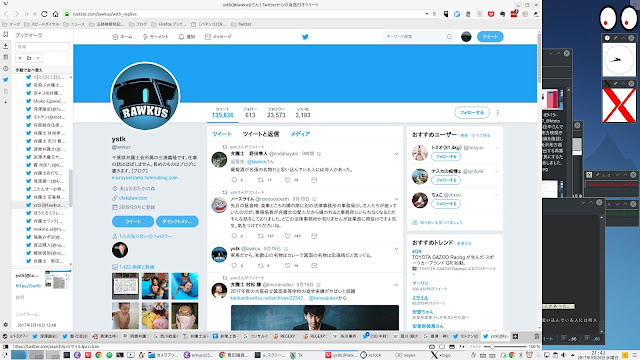Open the Vivaldi V menu
The height and width of the screenshot is (360, 640).
pos(5,4)
